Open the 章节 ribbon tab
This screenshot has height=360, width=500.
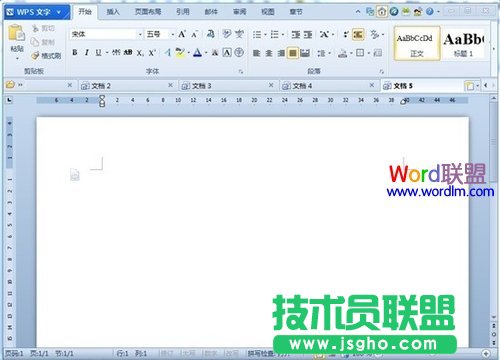[296, 12]
